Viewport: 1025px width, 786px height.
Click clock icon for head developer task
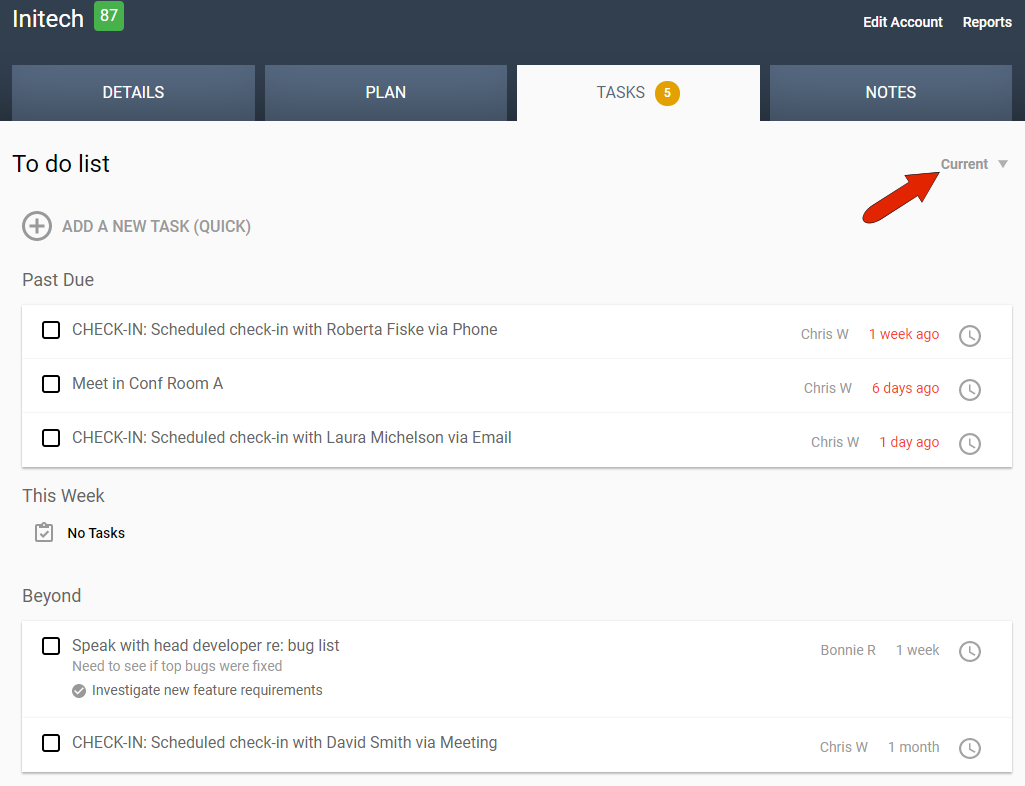click(969, 651)
